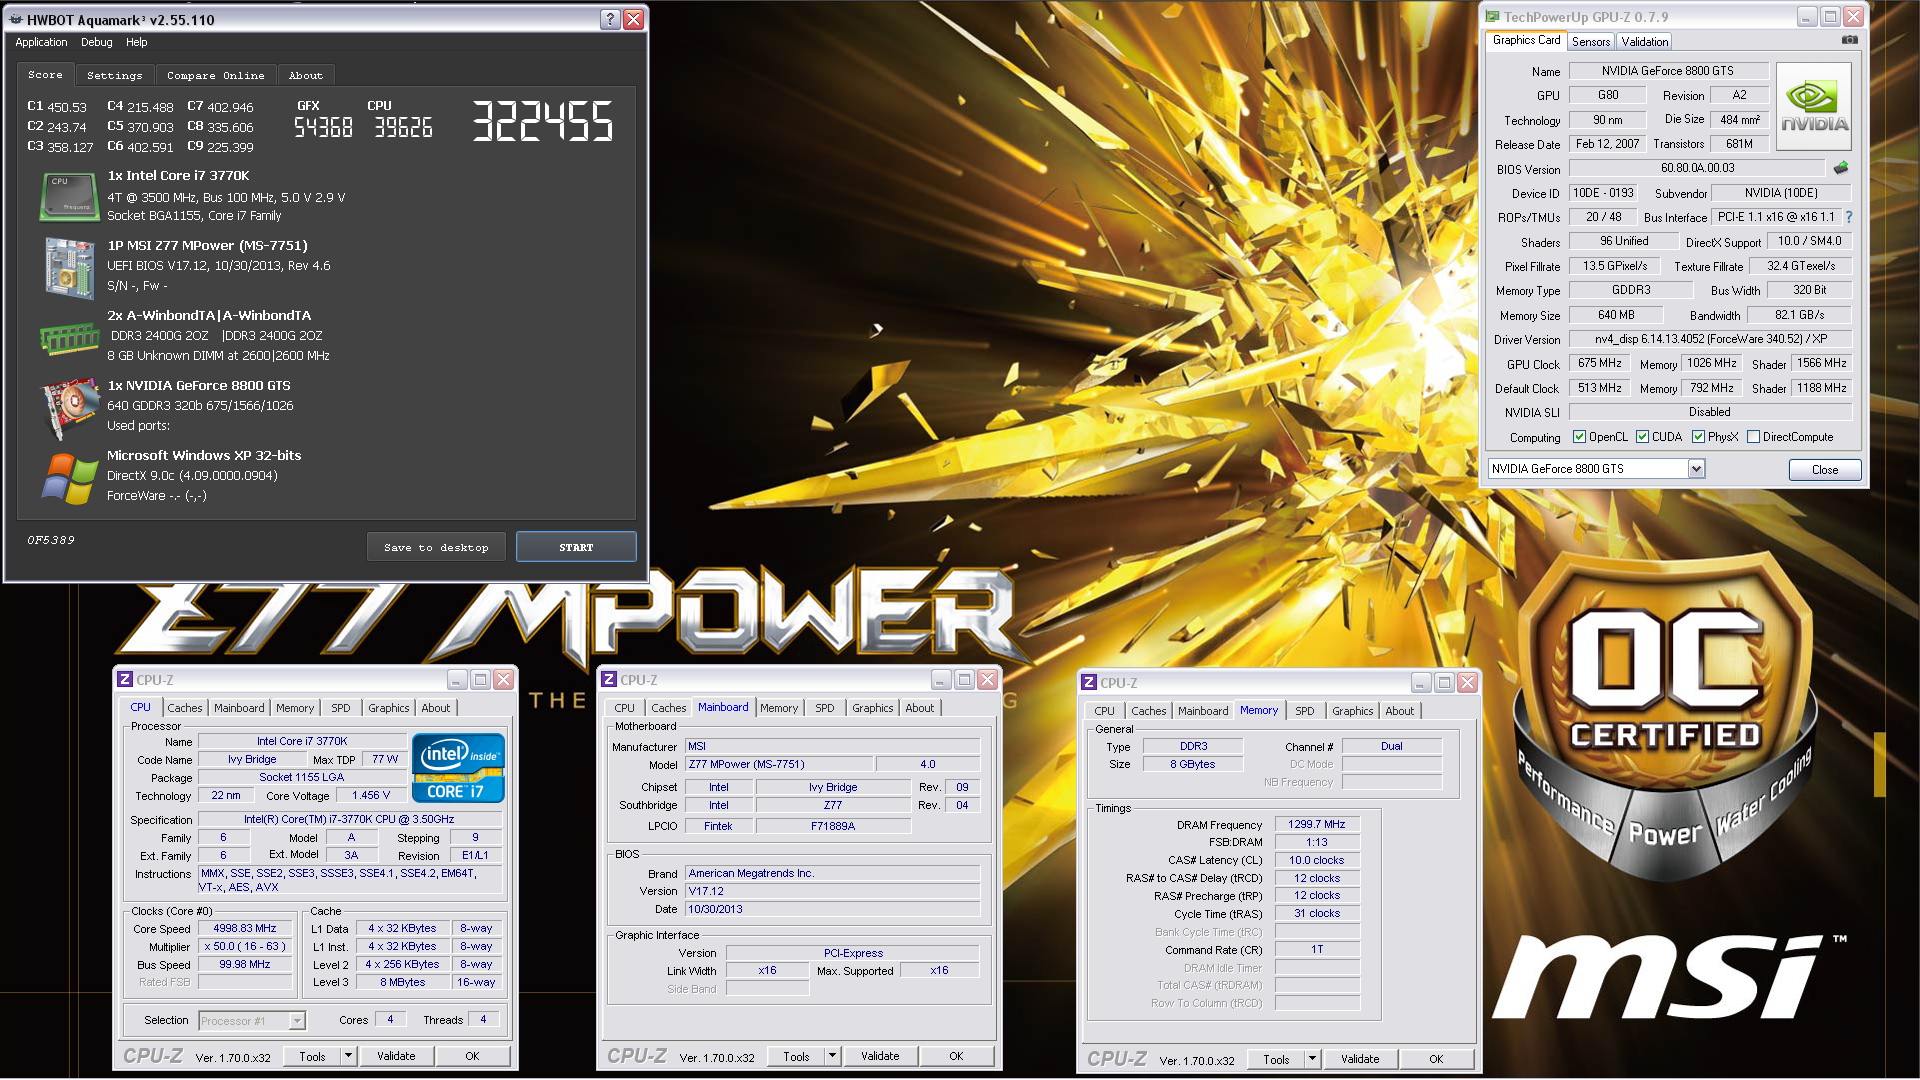Click OK in the CPU-Z Mainboard window
Viewport: 1920px width, 1080px height.
pyautogui.click(x=956, y=1056)
